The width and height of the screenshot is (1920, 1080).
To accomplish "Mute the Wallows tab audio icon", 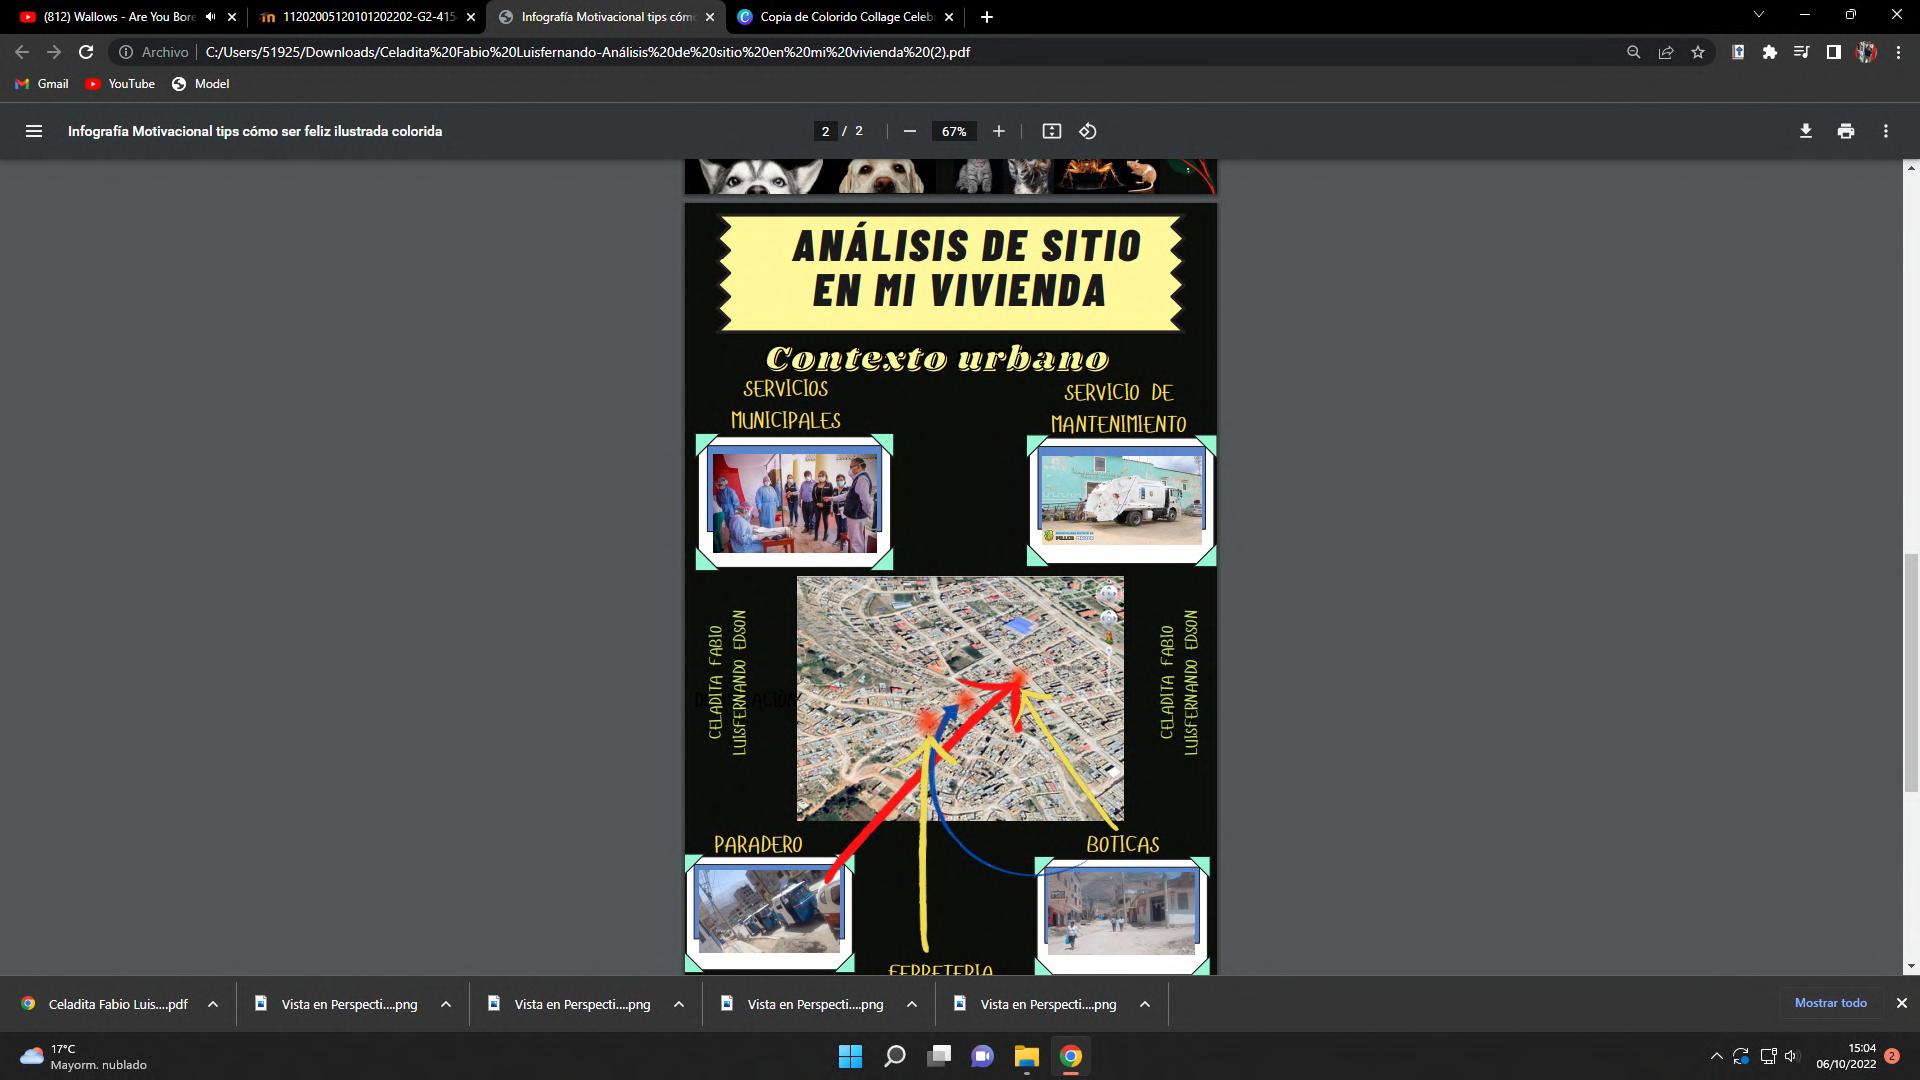I will coord(210,17).
